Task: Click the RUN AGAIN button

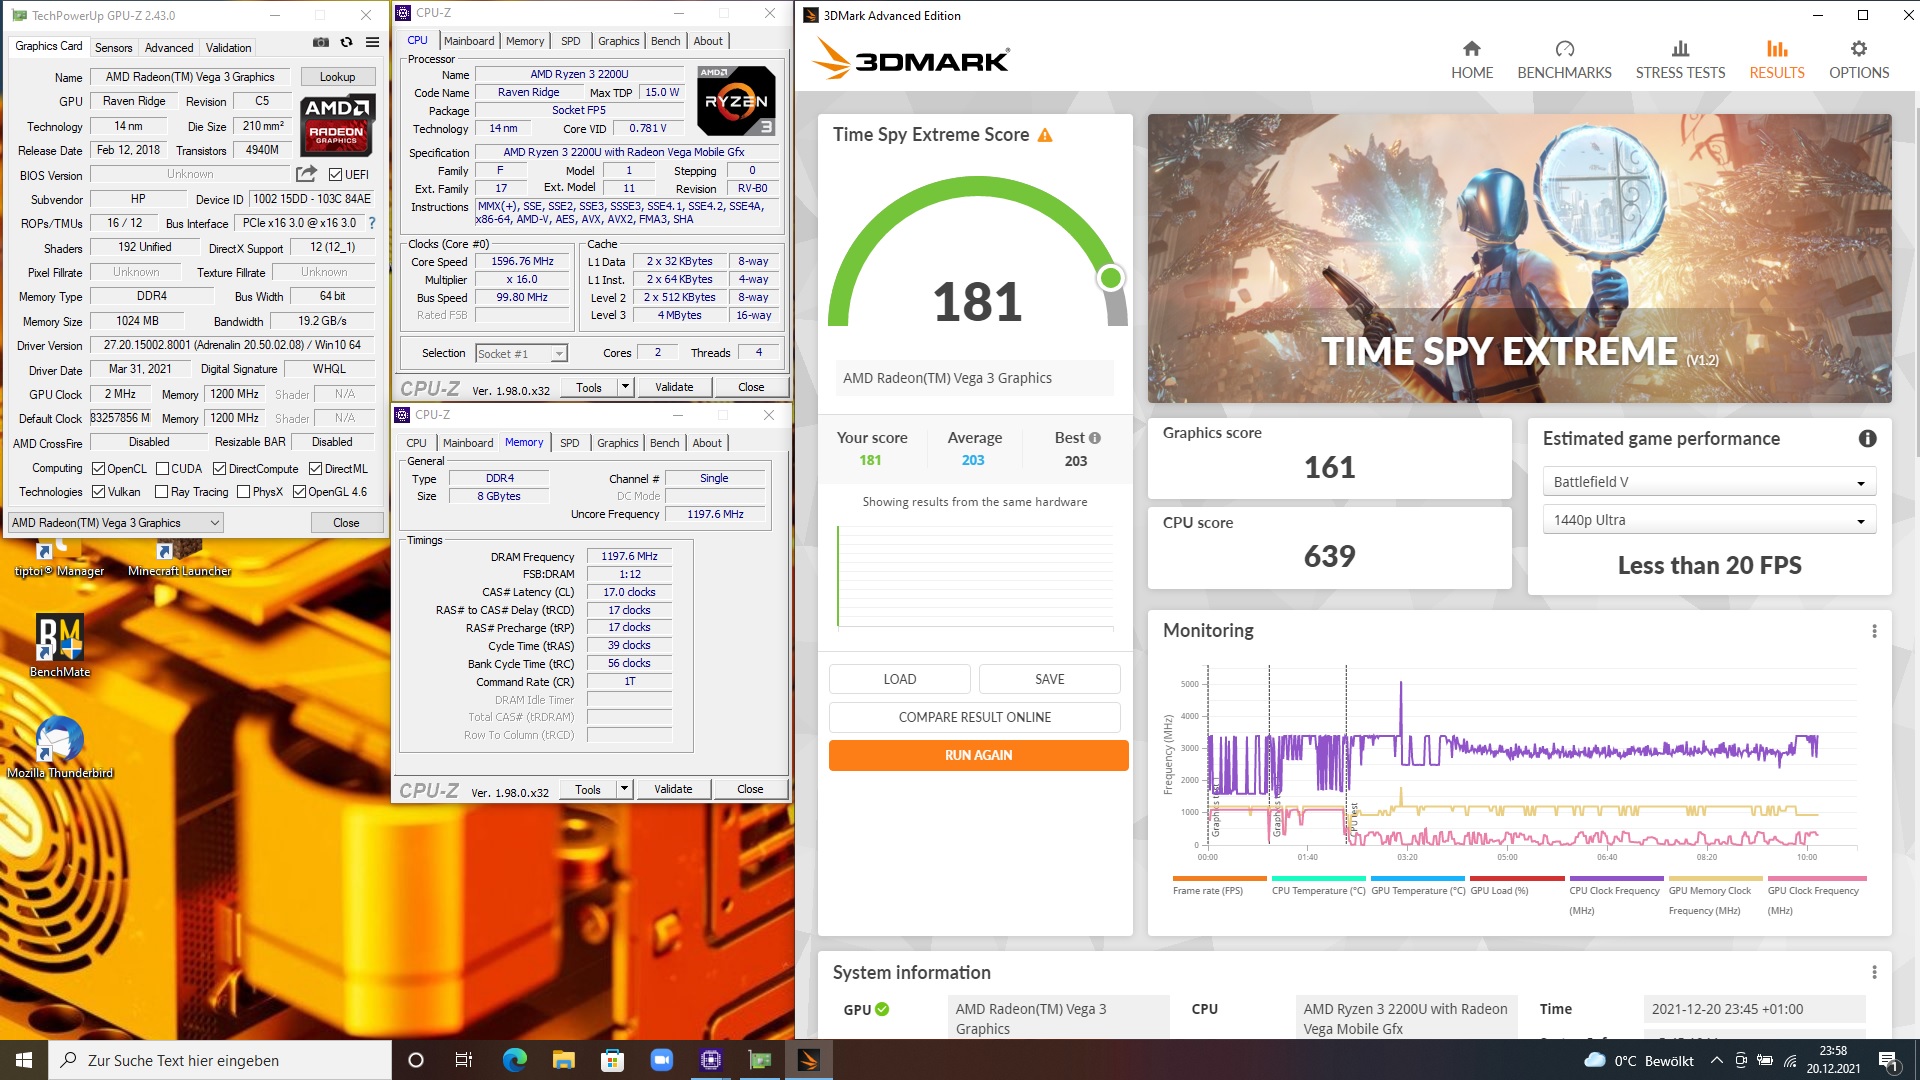Action: coord(978,755)
